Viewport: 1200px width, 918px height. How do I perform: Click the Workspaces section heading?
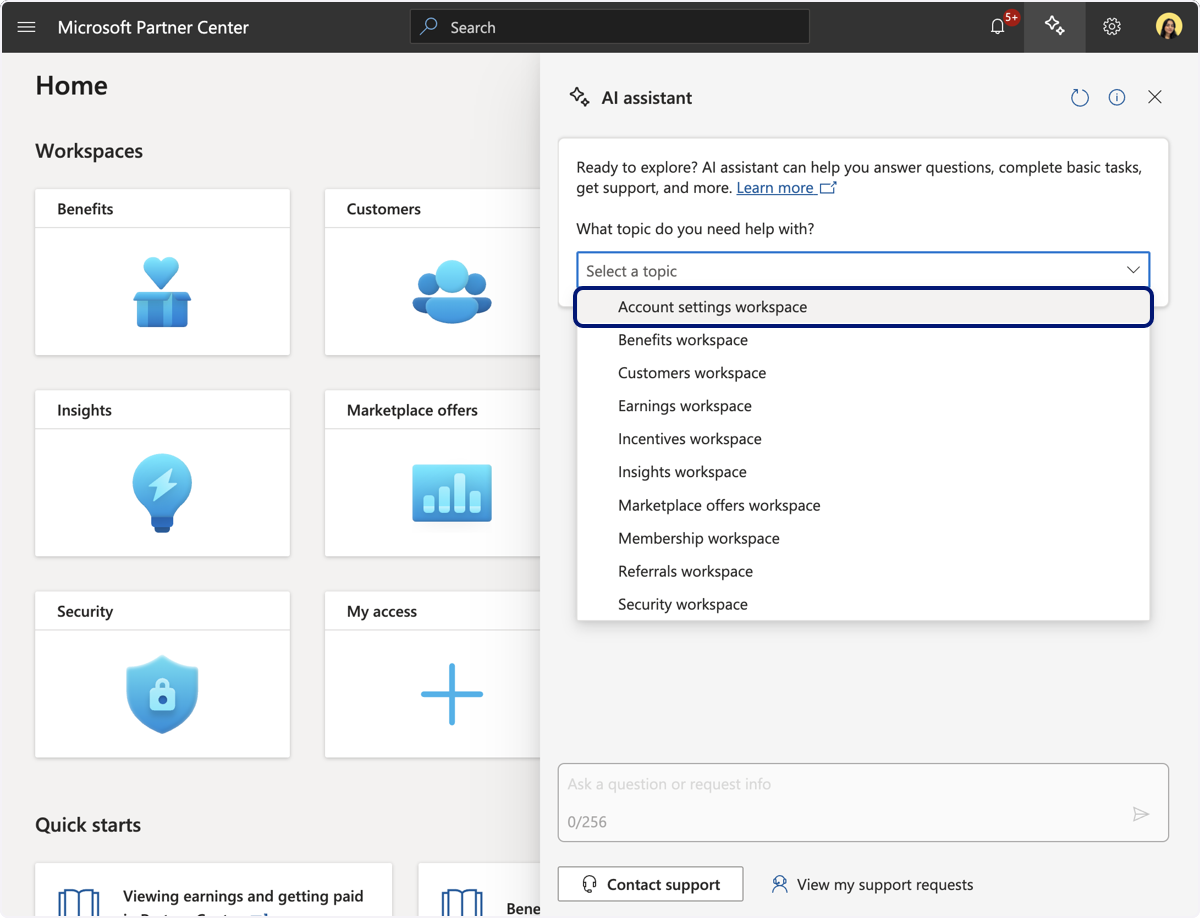tap(89, 151)
